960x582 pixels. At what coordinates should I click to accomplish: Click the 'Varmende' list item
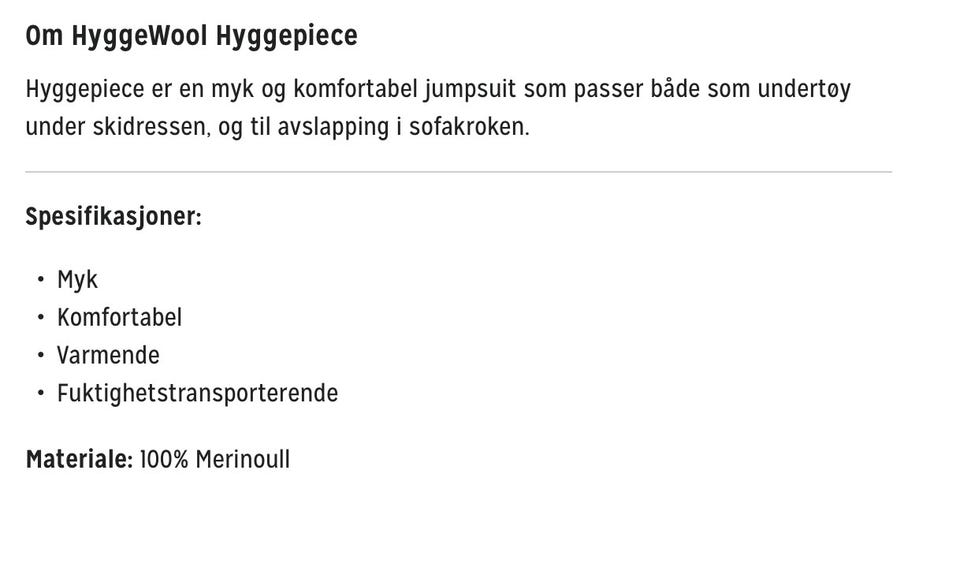pyautogui.click(x=108, y=355)
